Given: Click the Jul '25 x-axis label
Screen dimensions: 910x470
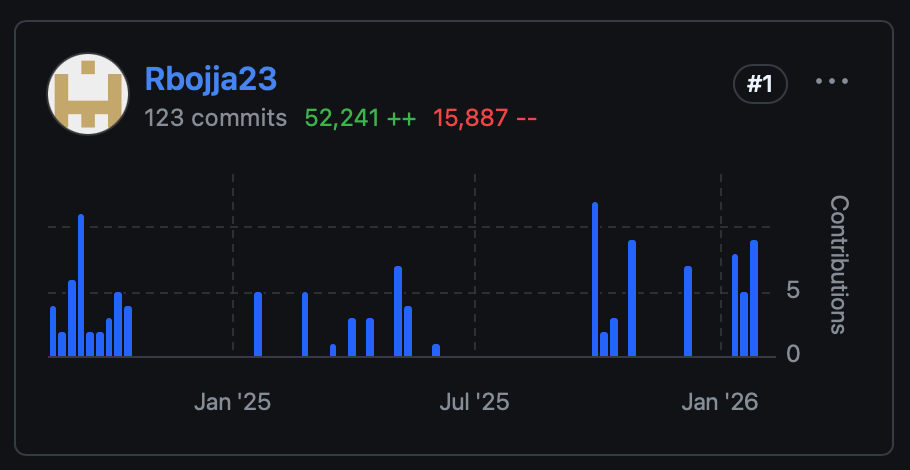Looking at the screenshot, I should 474,402.
